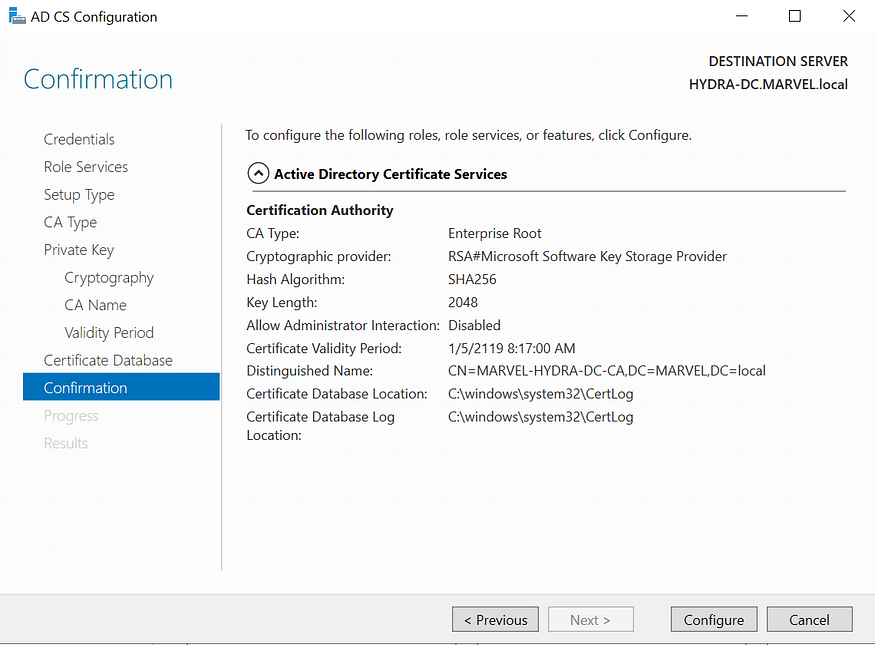Screen dimensions: 875x645
Task: Click the Progress step in the sidebar
Action: pos(71,415)
